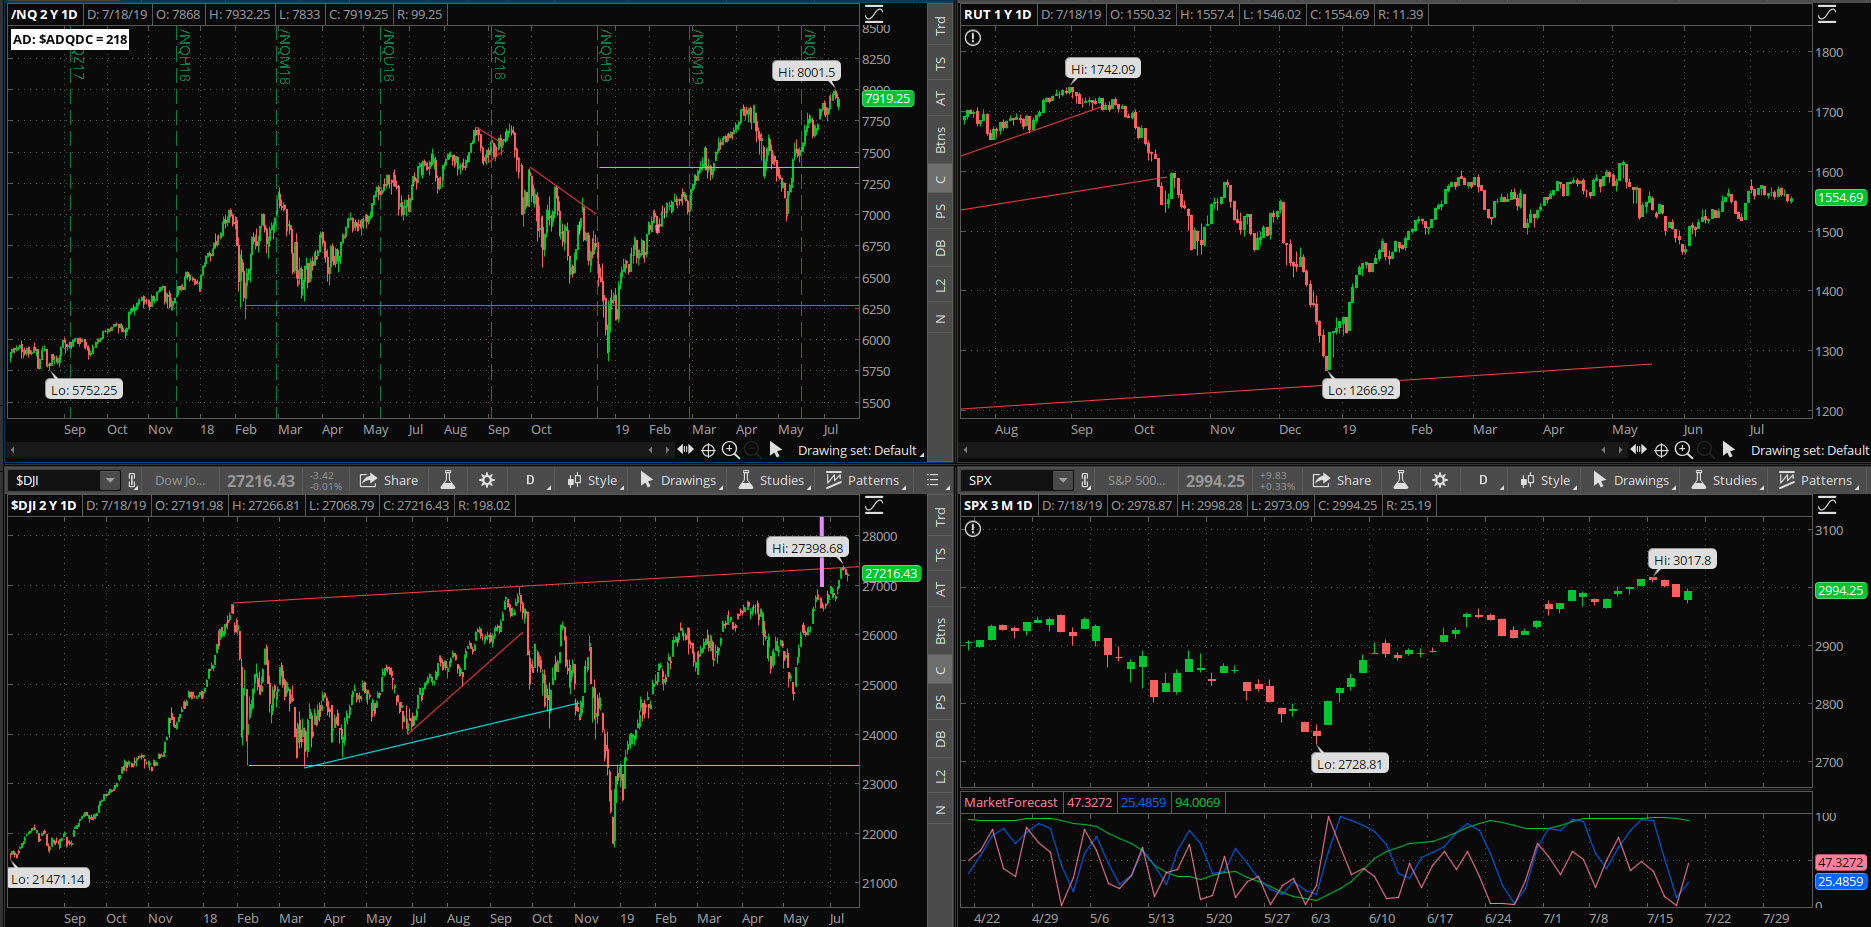Click the symbol link clip icon next to $DJI
Viewport: 1871px width, 927px height.
point(132,481)
